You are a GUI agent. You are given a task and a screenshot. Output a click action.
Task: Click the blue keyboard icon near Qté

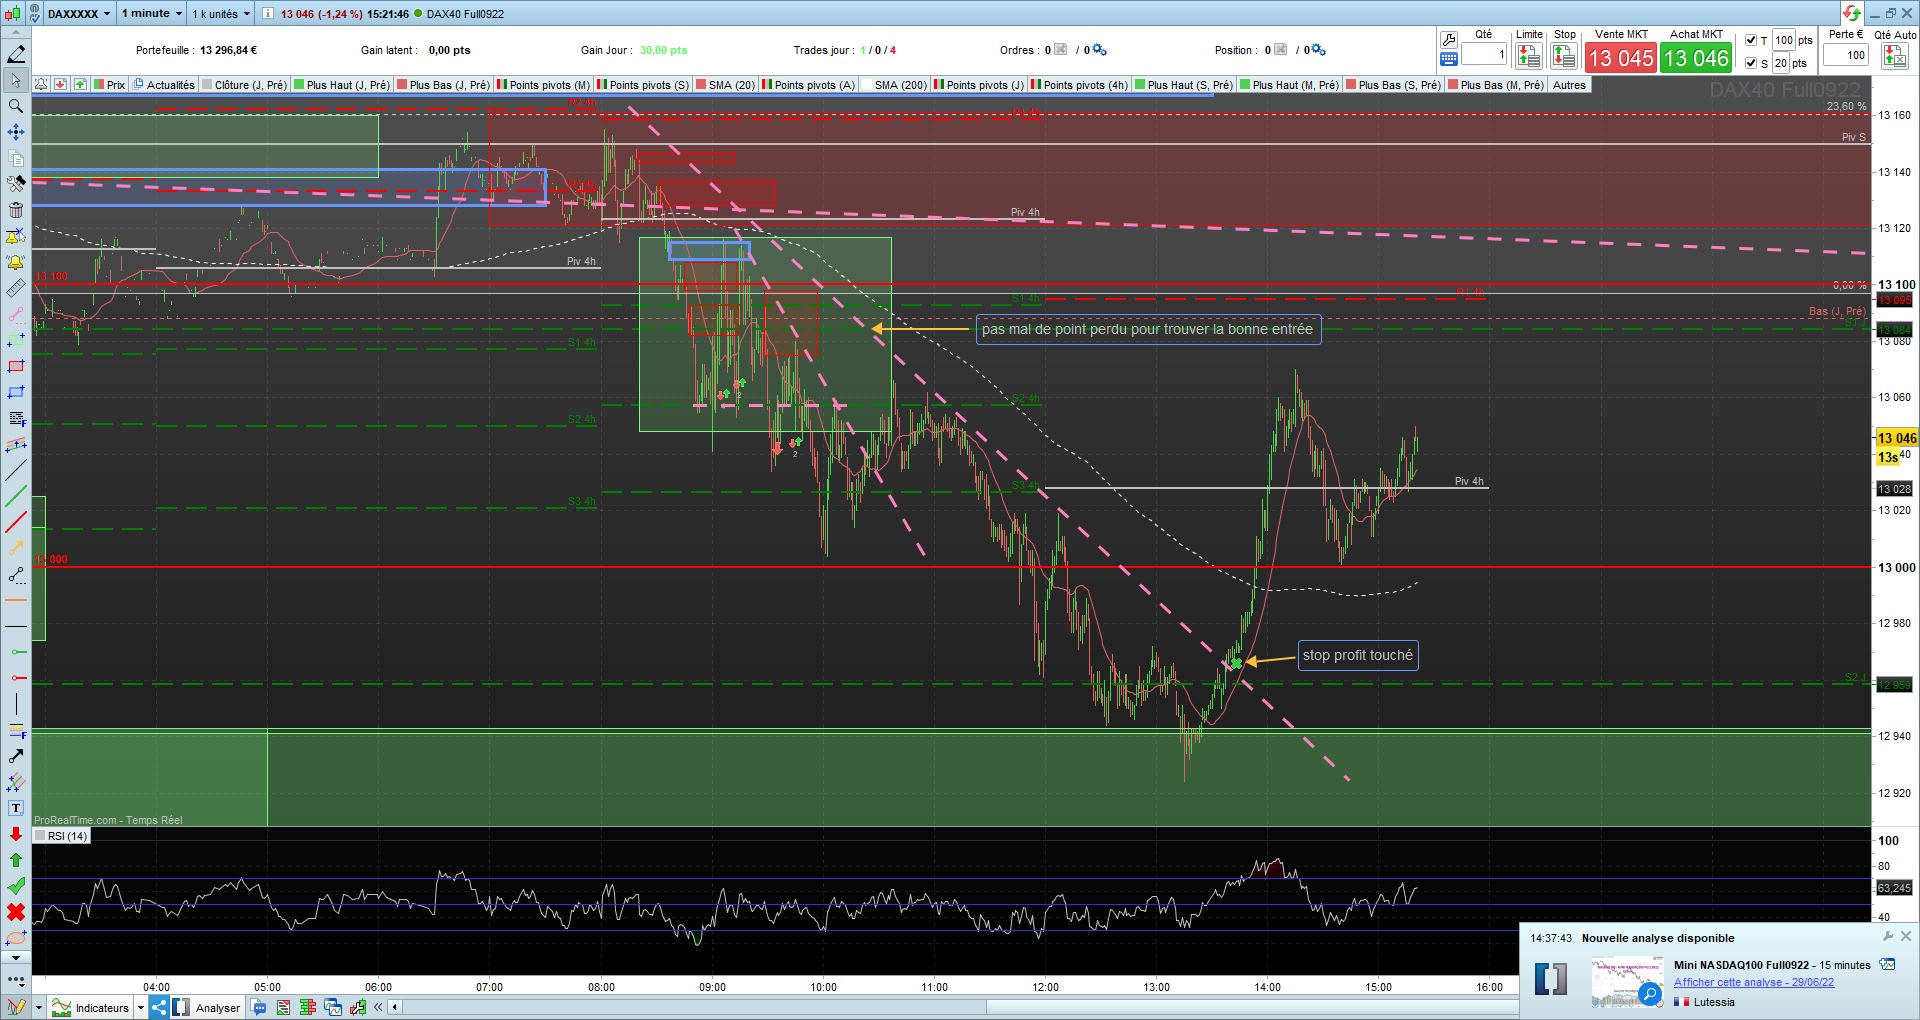coord(1448,60)
